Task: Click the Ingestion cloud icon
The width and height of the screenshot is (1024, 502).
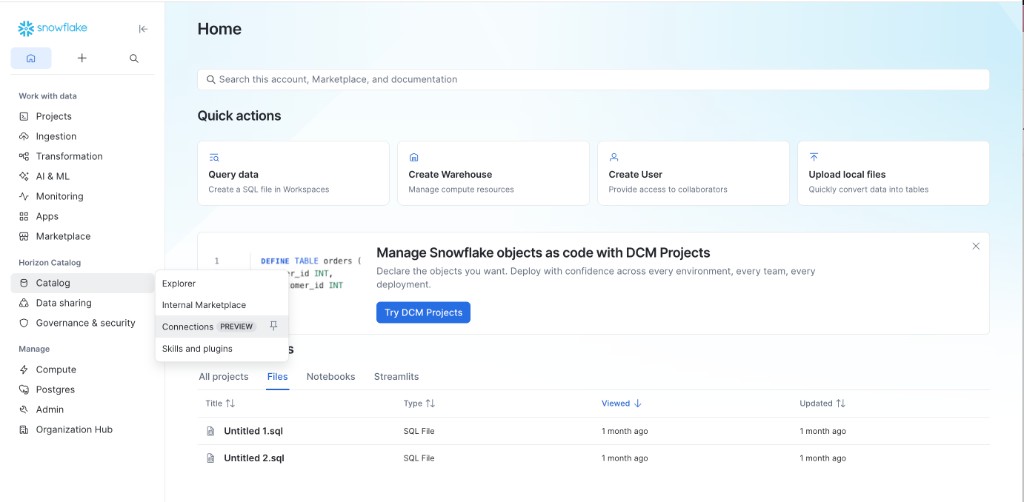Action: click(x=24, y=136)
